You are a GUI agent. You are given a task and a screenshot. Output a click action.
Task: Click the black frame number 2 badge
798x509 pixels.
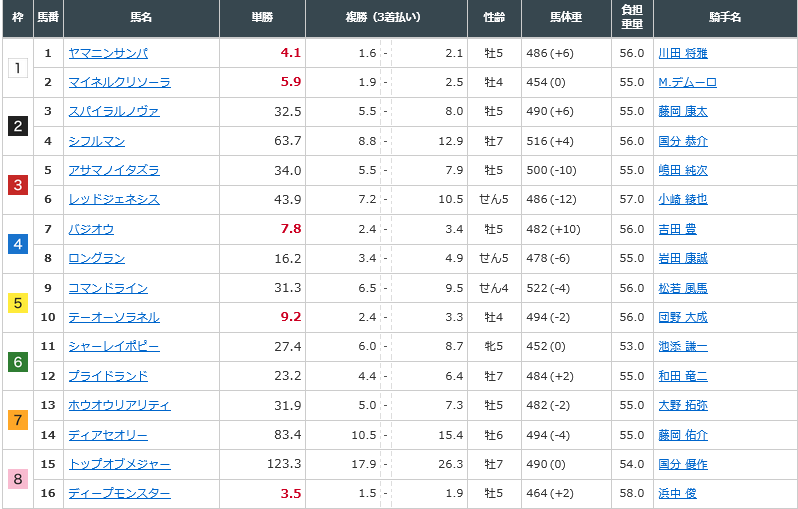click(18, 126)
